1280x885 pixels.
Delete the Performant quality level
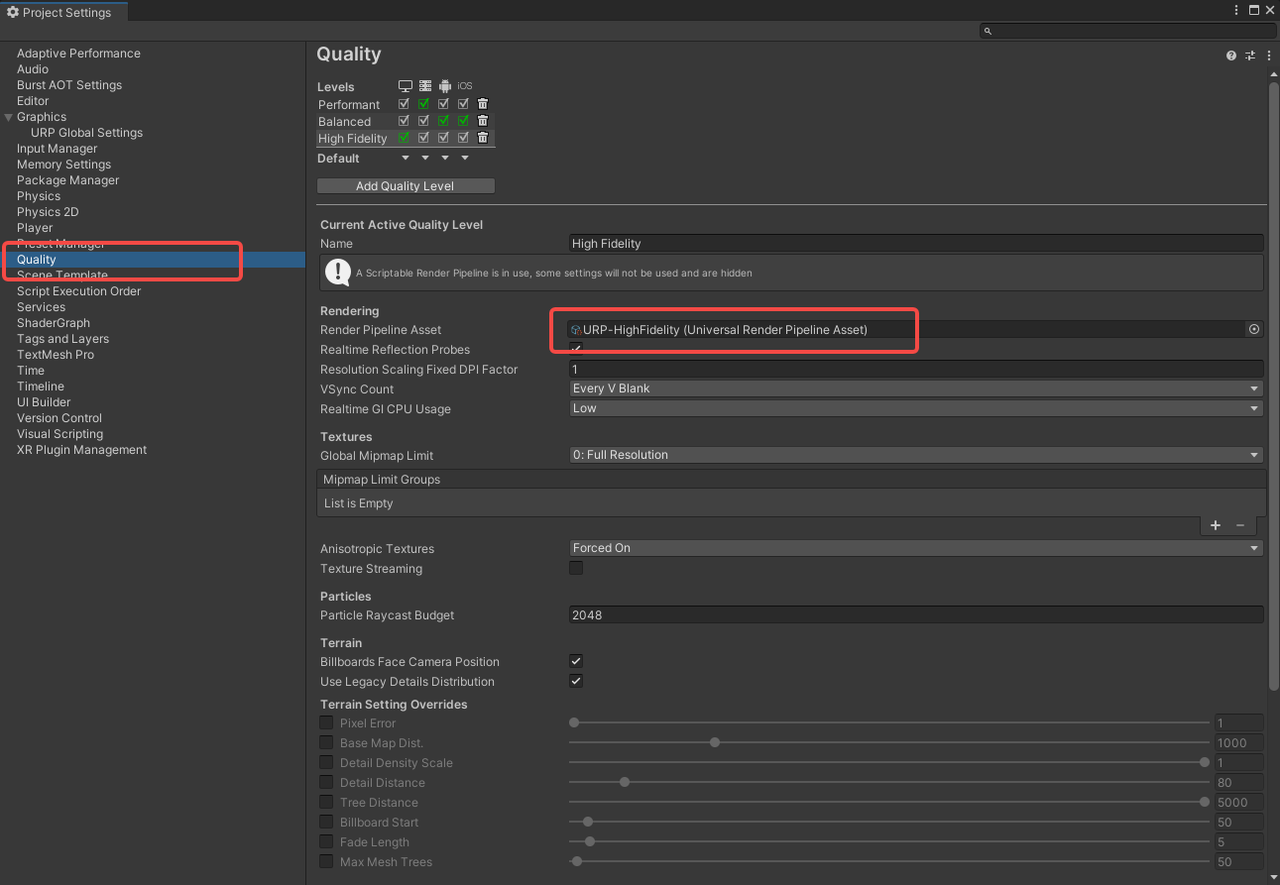(483, 104)
